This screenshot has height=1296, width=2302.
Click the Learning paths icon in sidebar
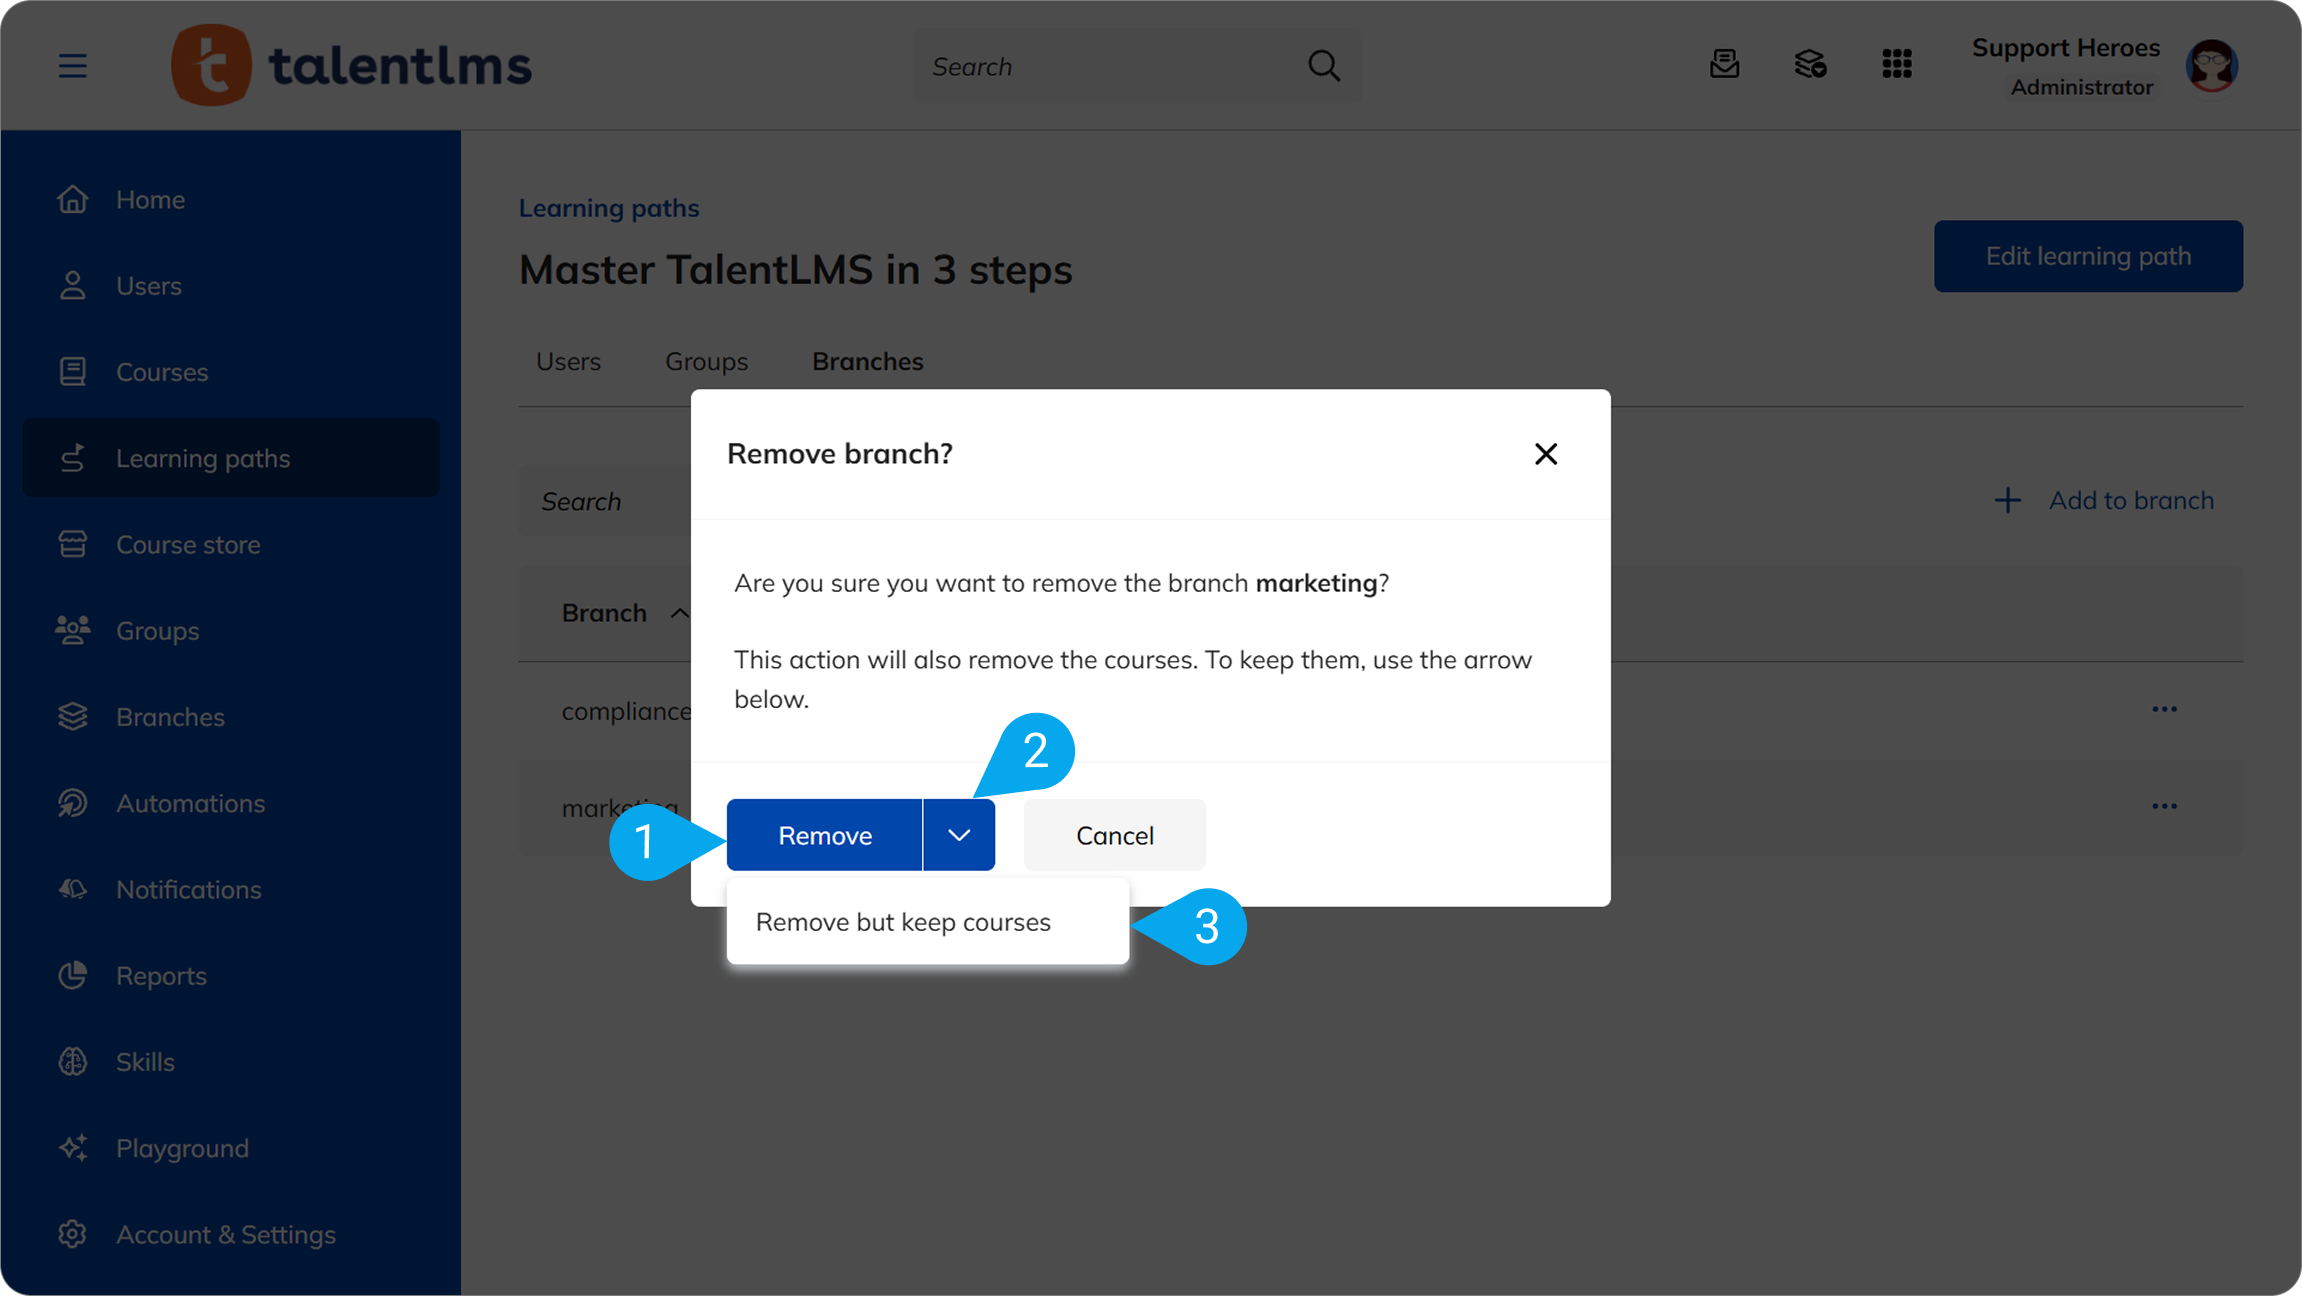pyautogui.click(x=73, y=458)
